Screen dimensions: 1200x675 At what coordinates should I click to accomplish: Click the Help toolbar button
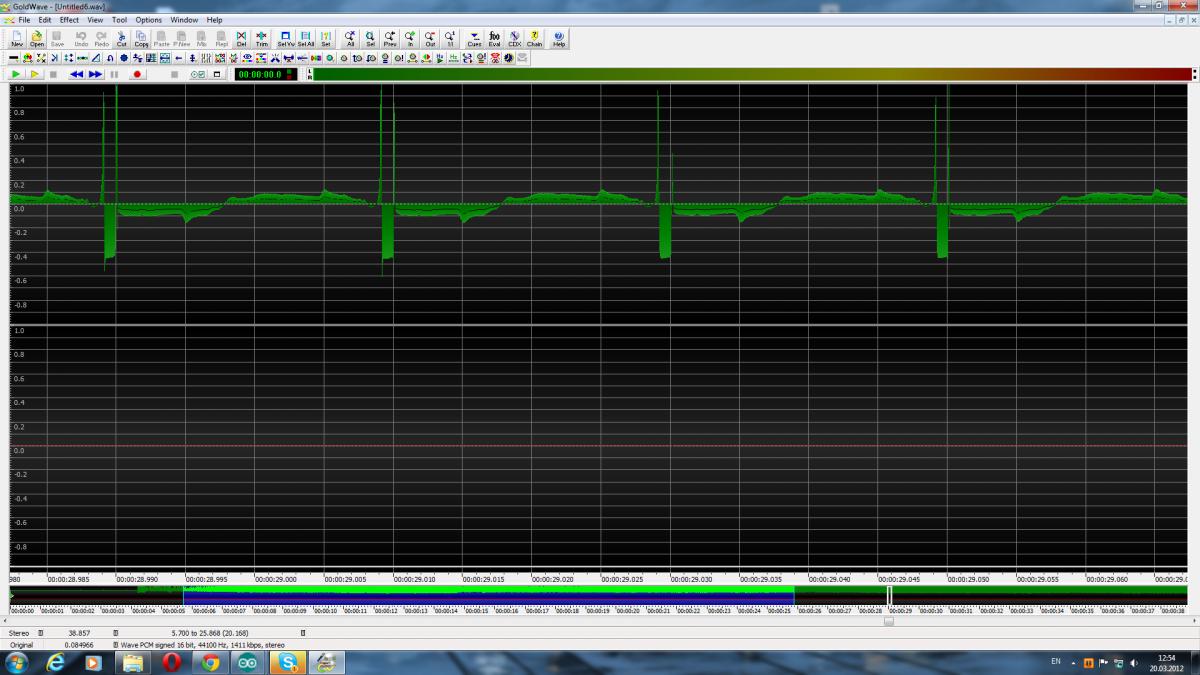pyautogui.click(x=559, y=39)
